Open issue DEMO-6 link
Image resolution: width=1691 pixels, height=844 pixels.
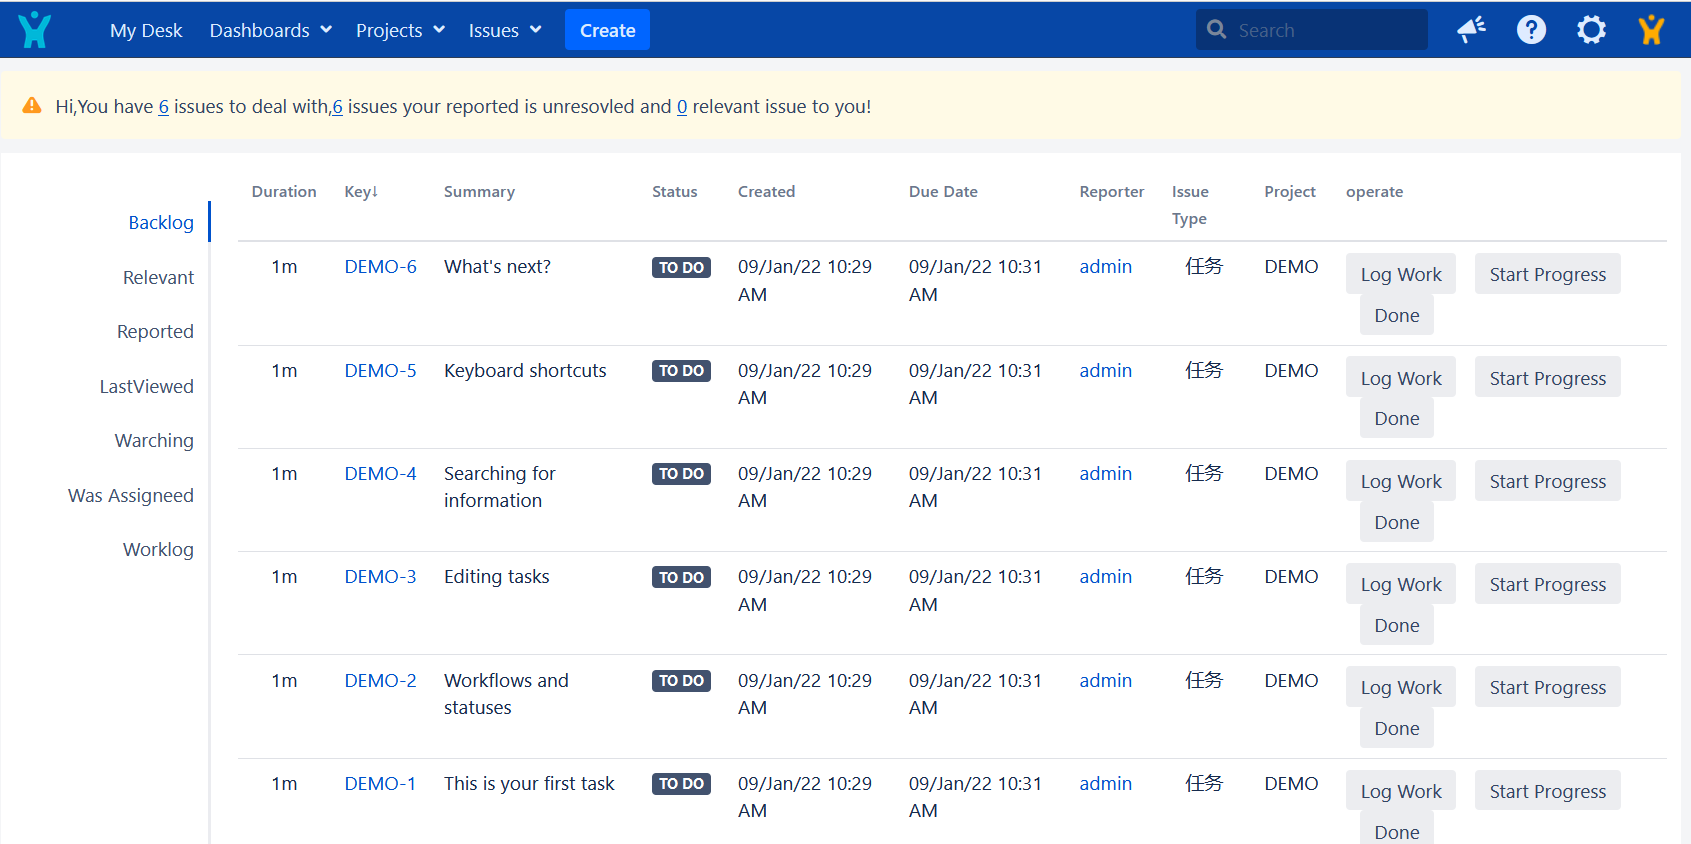[x=380, y=267]
